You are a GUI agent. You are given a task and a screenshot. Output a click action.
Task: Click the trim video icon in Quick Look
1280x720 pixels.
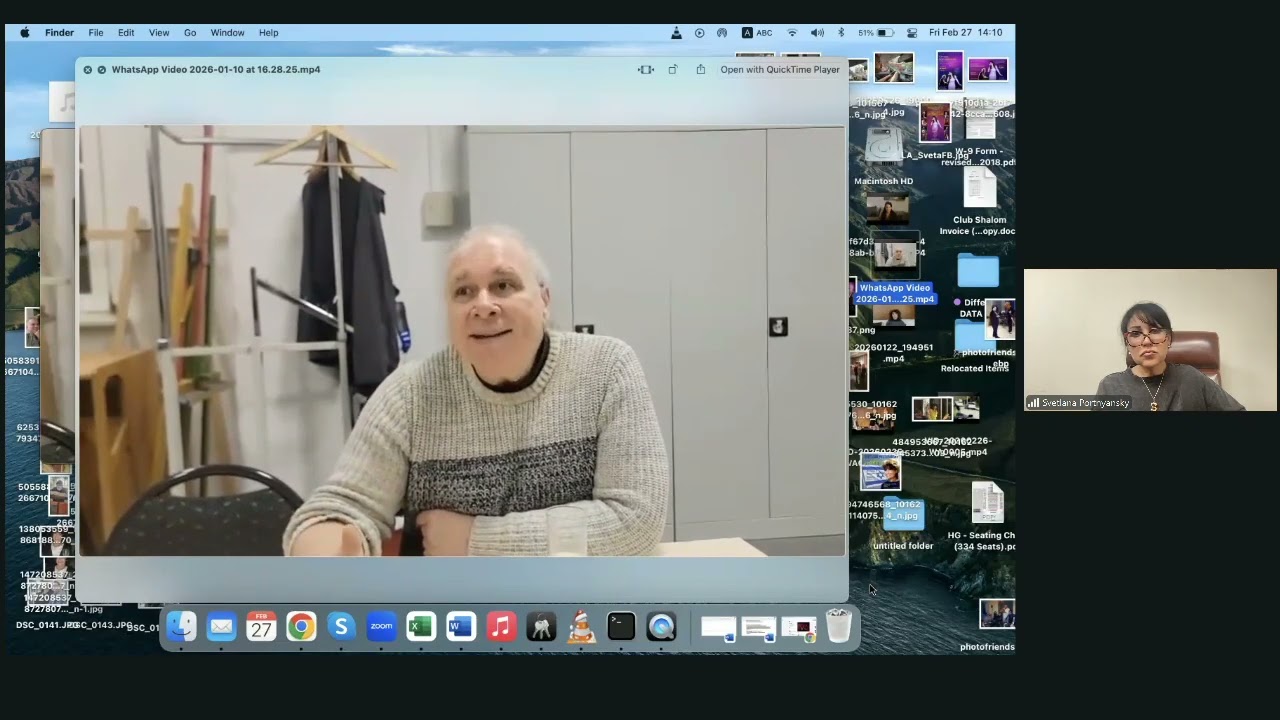pos(646,70)
